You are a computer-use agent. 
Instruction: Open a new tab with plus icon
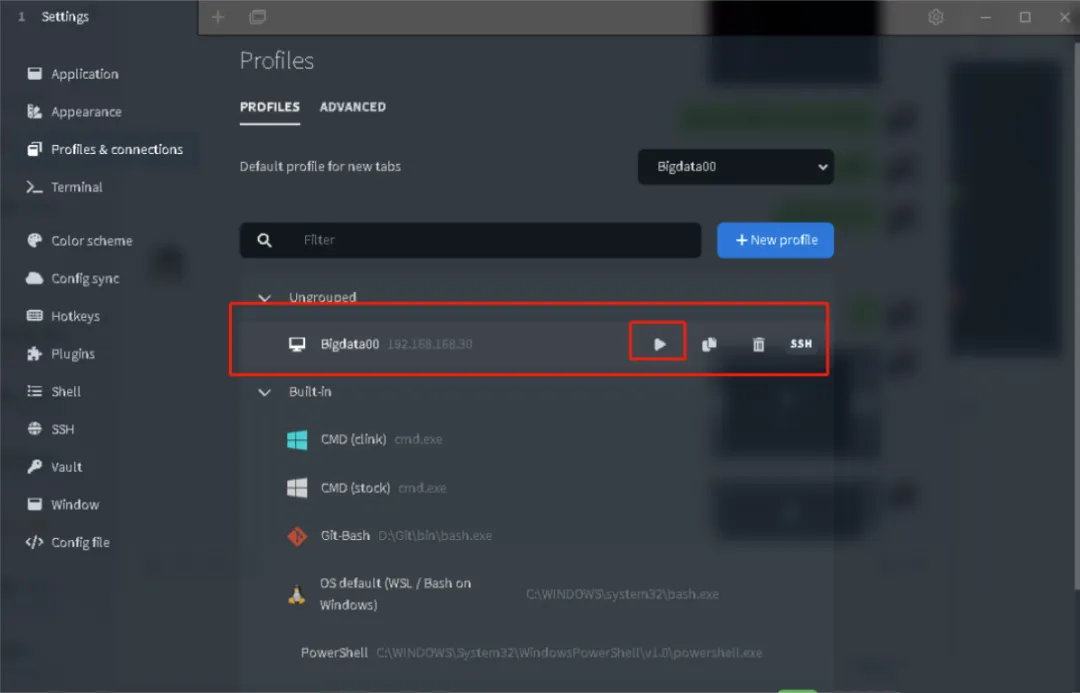(218, 17)
